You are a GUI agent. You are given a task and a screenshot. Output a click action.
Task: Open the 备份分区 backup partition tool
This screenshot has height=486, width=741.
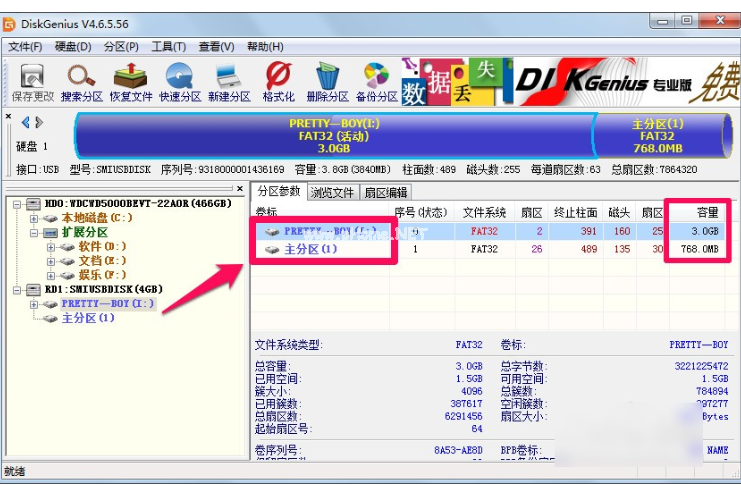coord(376,82)
